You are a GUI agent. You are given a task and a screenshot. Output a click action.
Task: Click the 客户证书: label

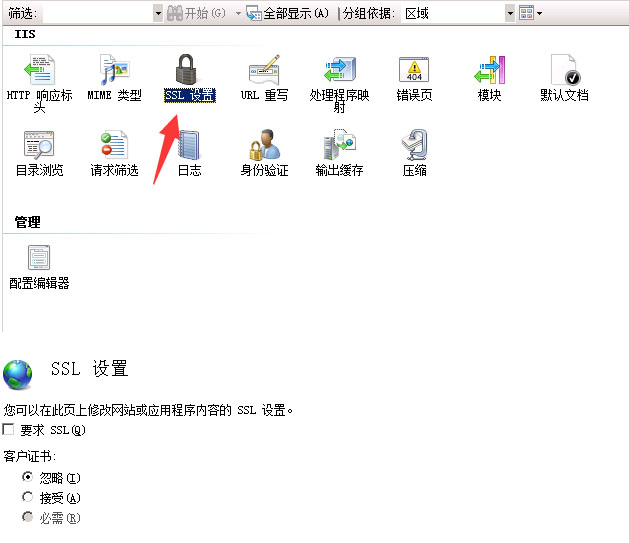pyautogui.click(x=30, y=456)
